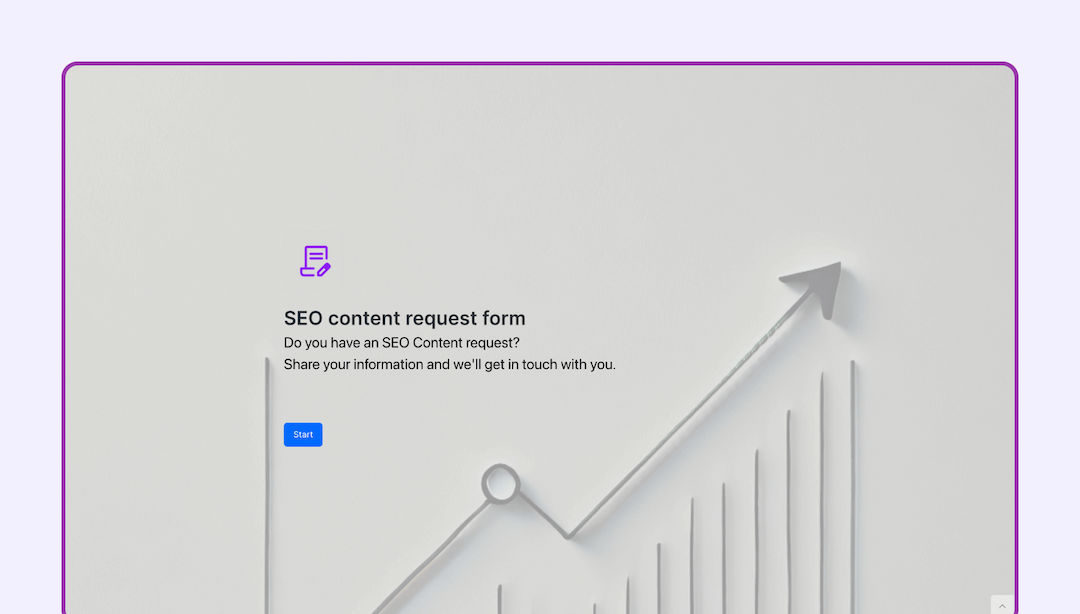
Task: Expand the previous question using the chevron
Action: click(1001, 605)
